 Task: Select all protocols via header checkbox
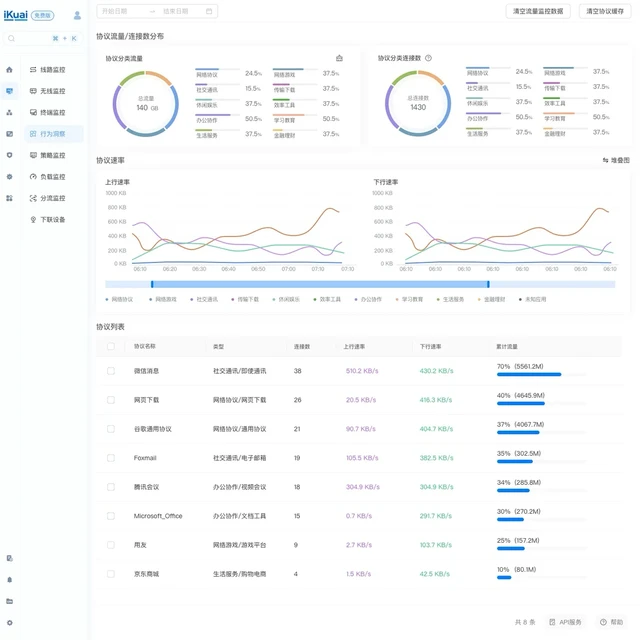pyautogui.click(x=111, y=346)
